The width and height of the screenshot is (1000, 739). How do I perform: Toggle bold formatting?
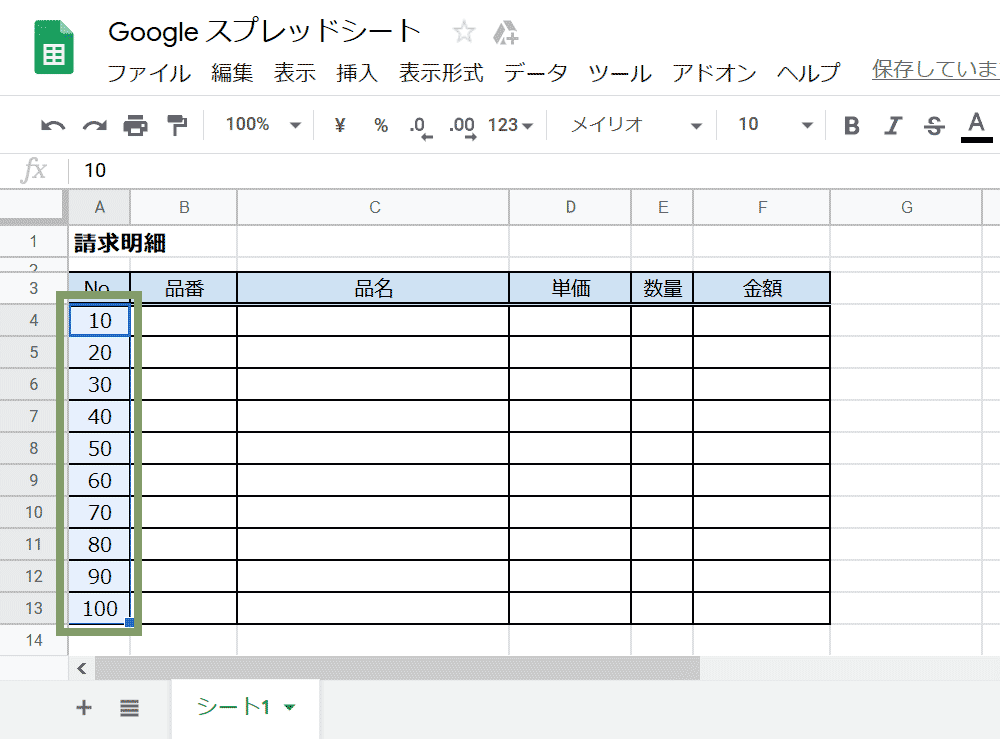click(851, 124)
